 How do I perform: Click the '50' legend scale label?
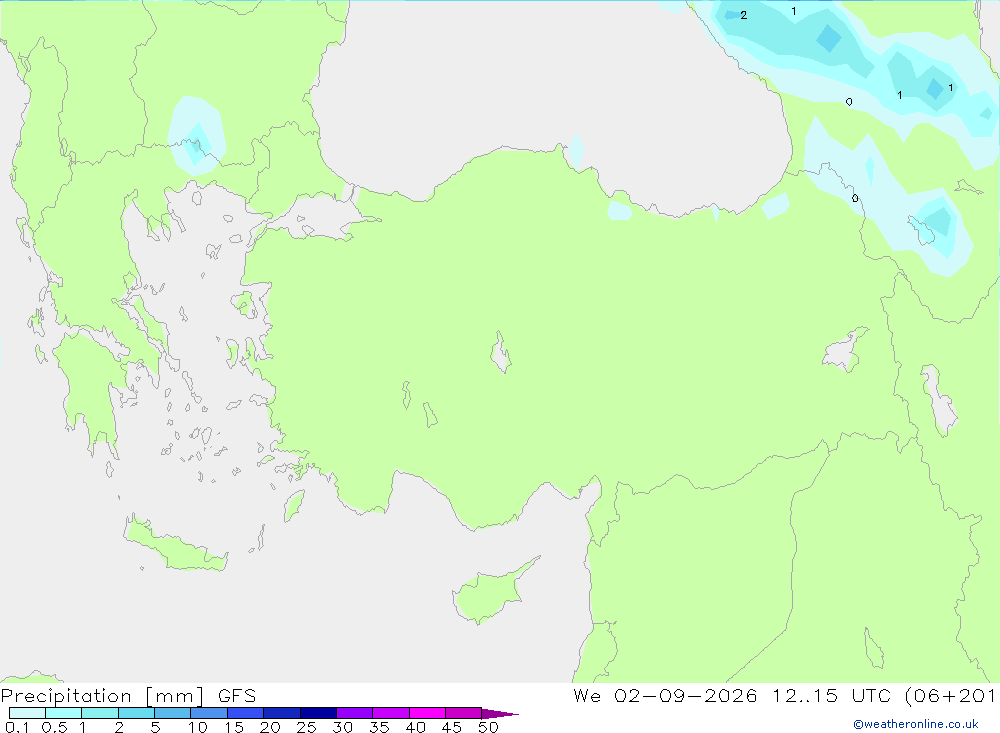[x=488, y=727]
